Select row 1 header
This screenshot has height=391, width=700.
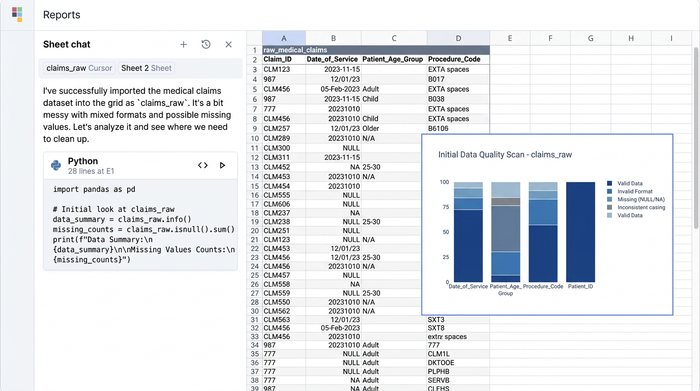point(254,50)
